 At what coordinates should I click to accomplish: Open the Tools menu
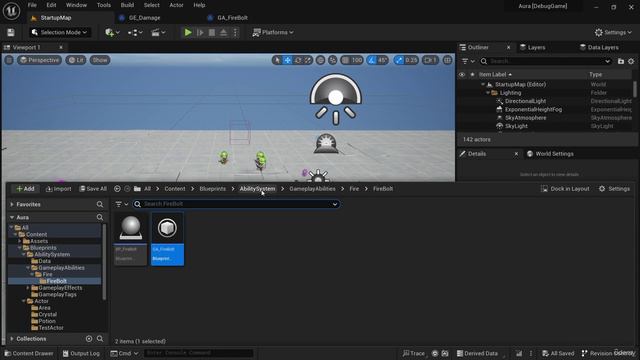[104, 5]
